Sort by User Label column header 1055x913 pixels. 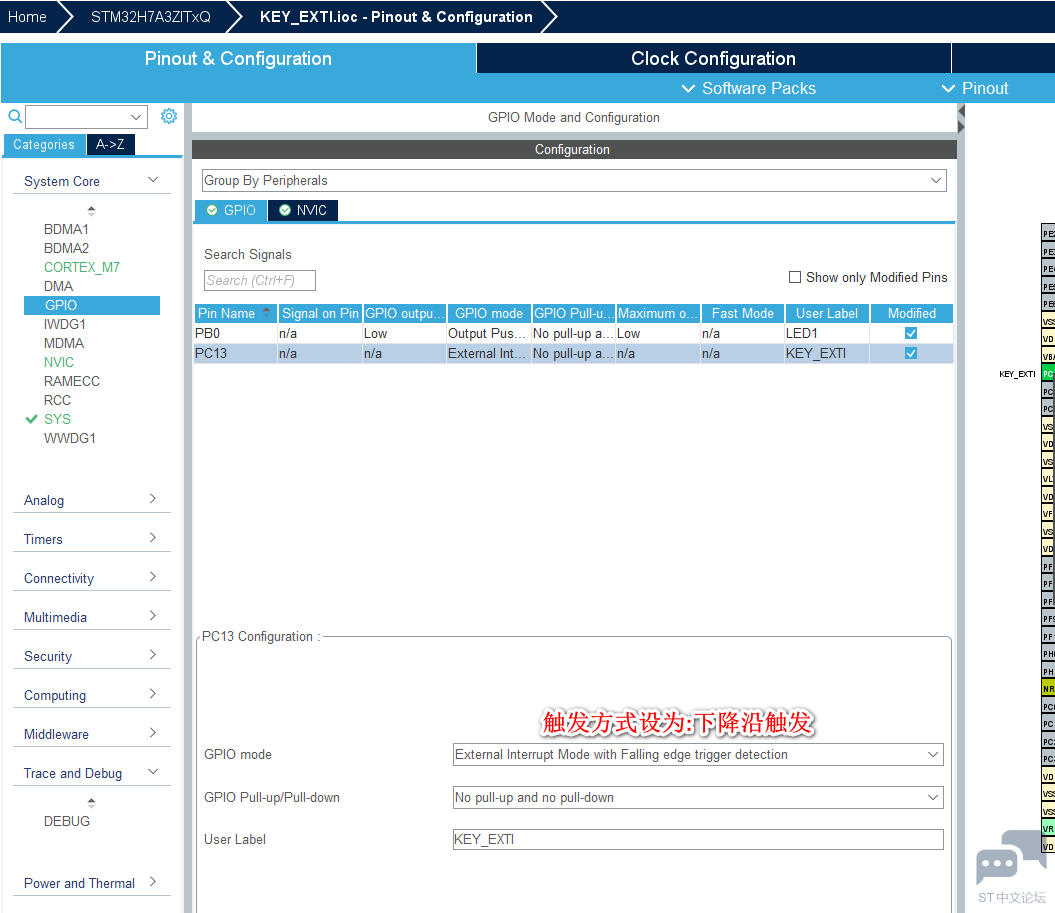tap(827, 314)
